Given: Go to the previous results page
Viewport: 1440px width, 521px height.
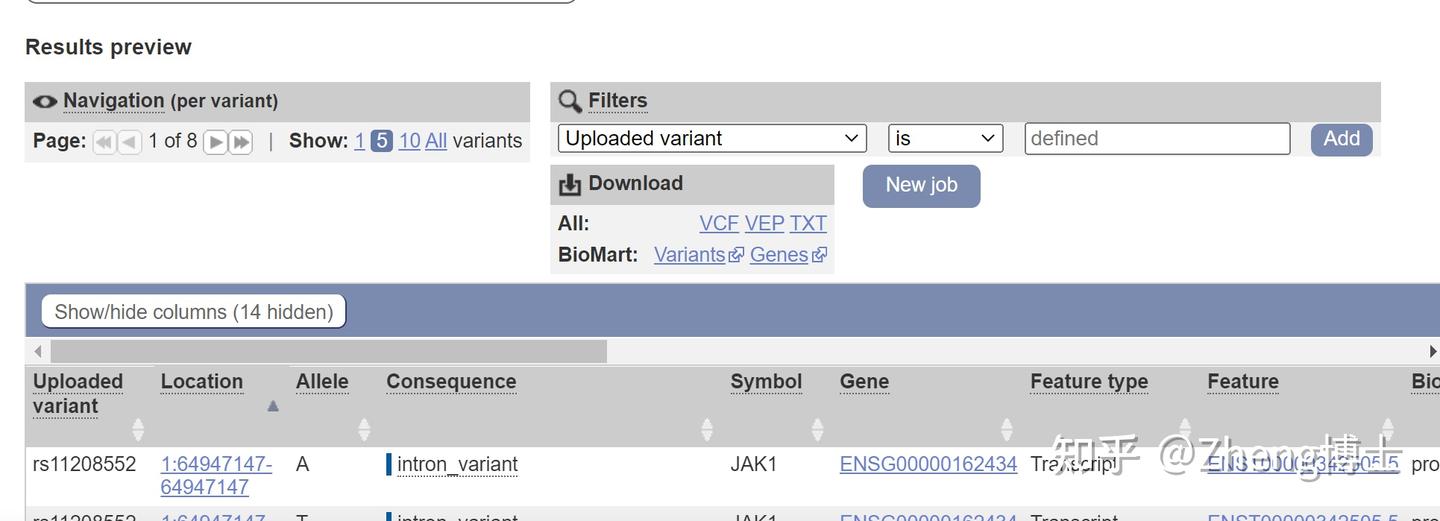Looking at the screenshot, I should tap(130, 142).
